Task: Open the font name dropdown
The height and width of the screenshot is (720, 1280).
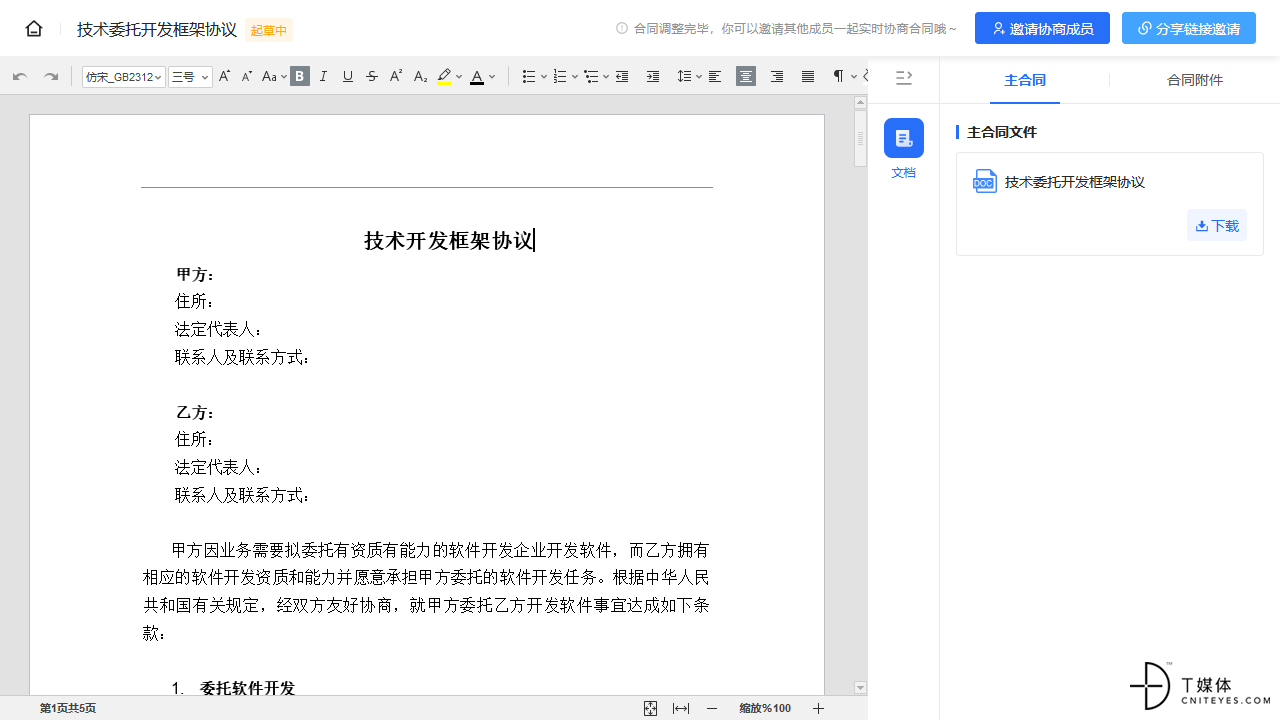Action: coord(124,76)
